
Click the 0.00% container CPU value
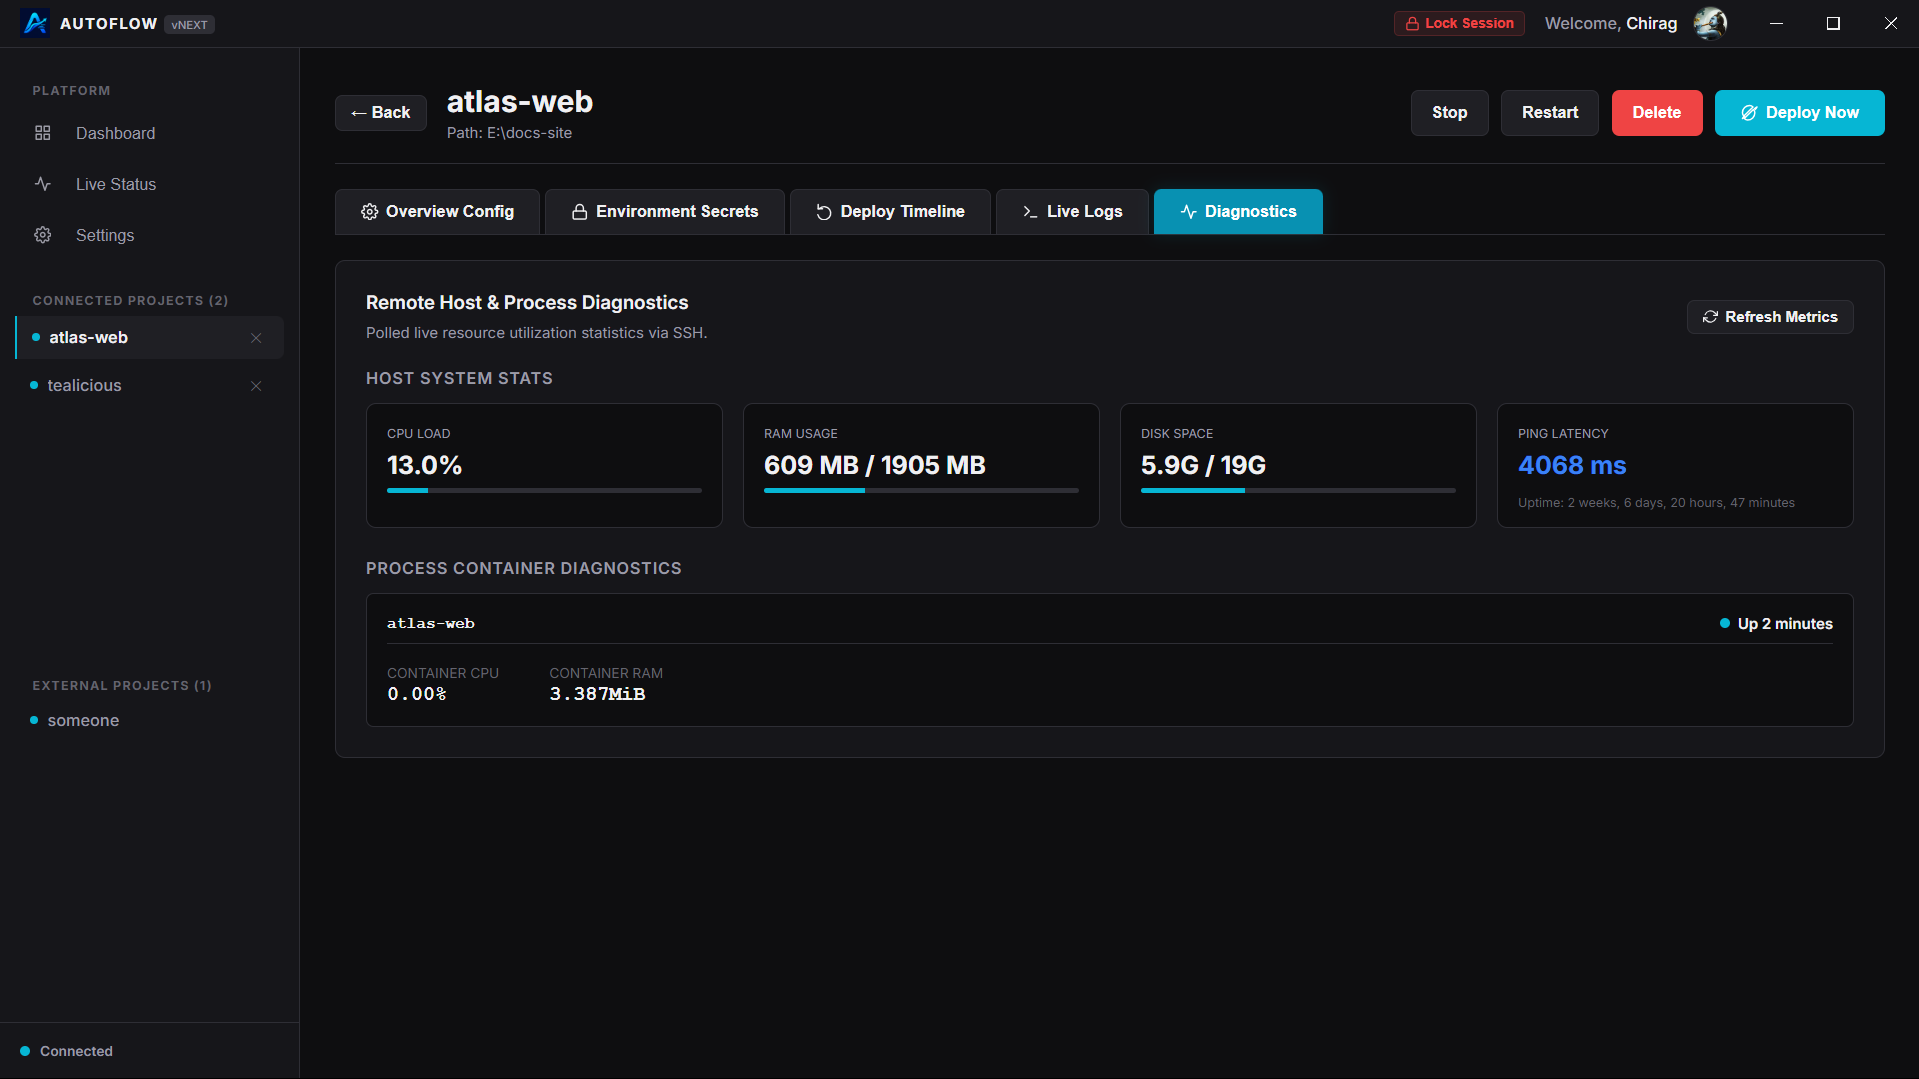[x=417, y=694]
